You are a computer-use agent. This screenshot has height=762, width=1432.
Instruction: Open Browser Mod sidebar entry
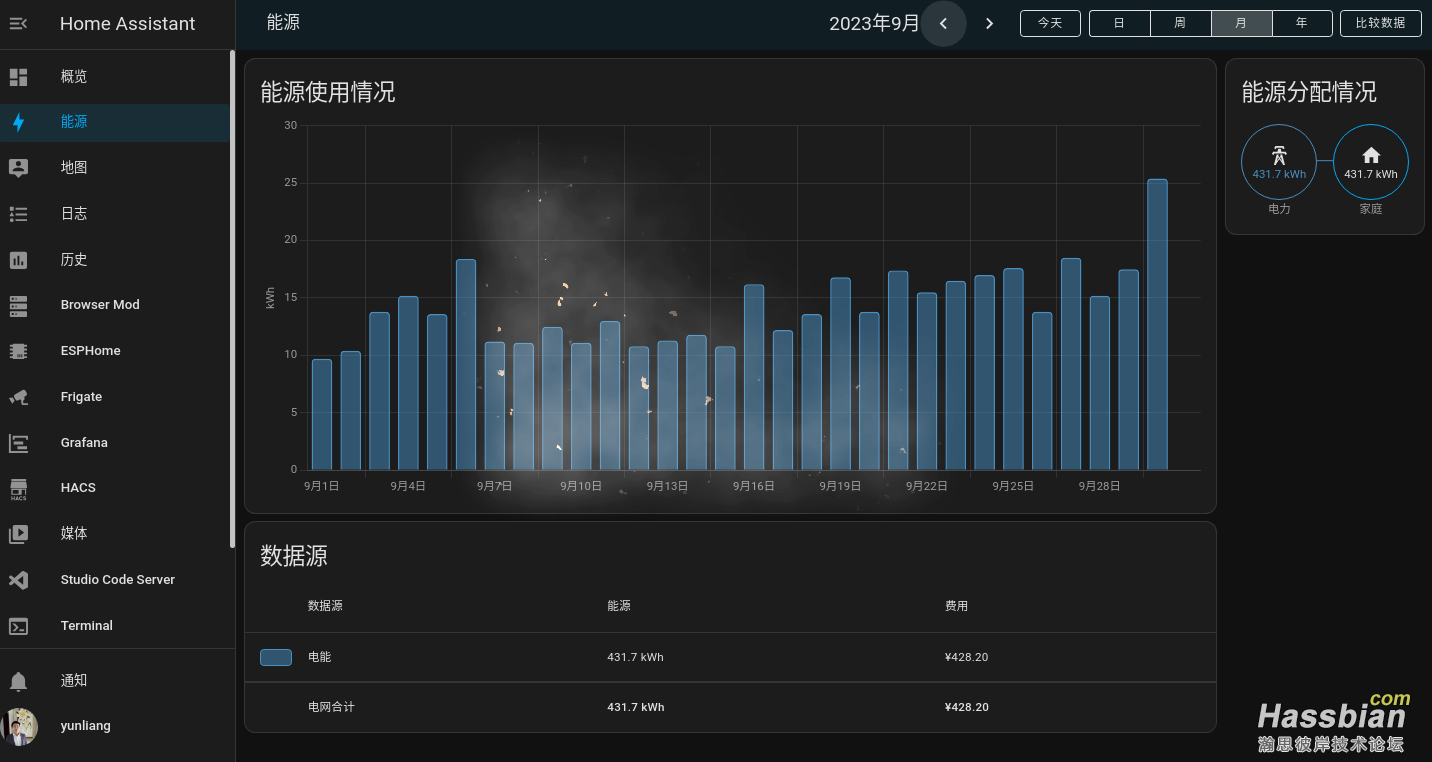pos(115,305)
